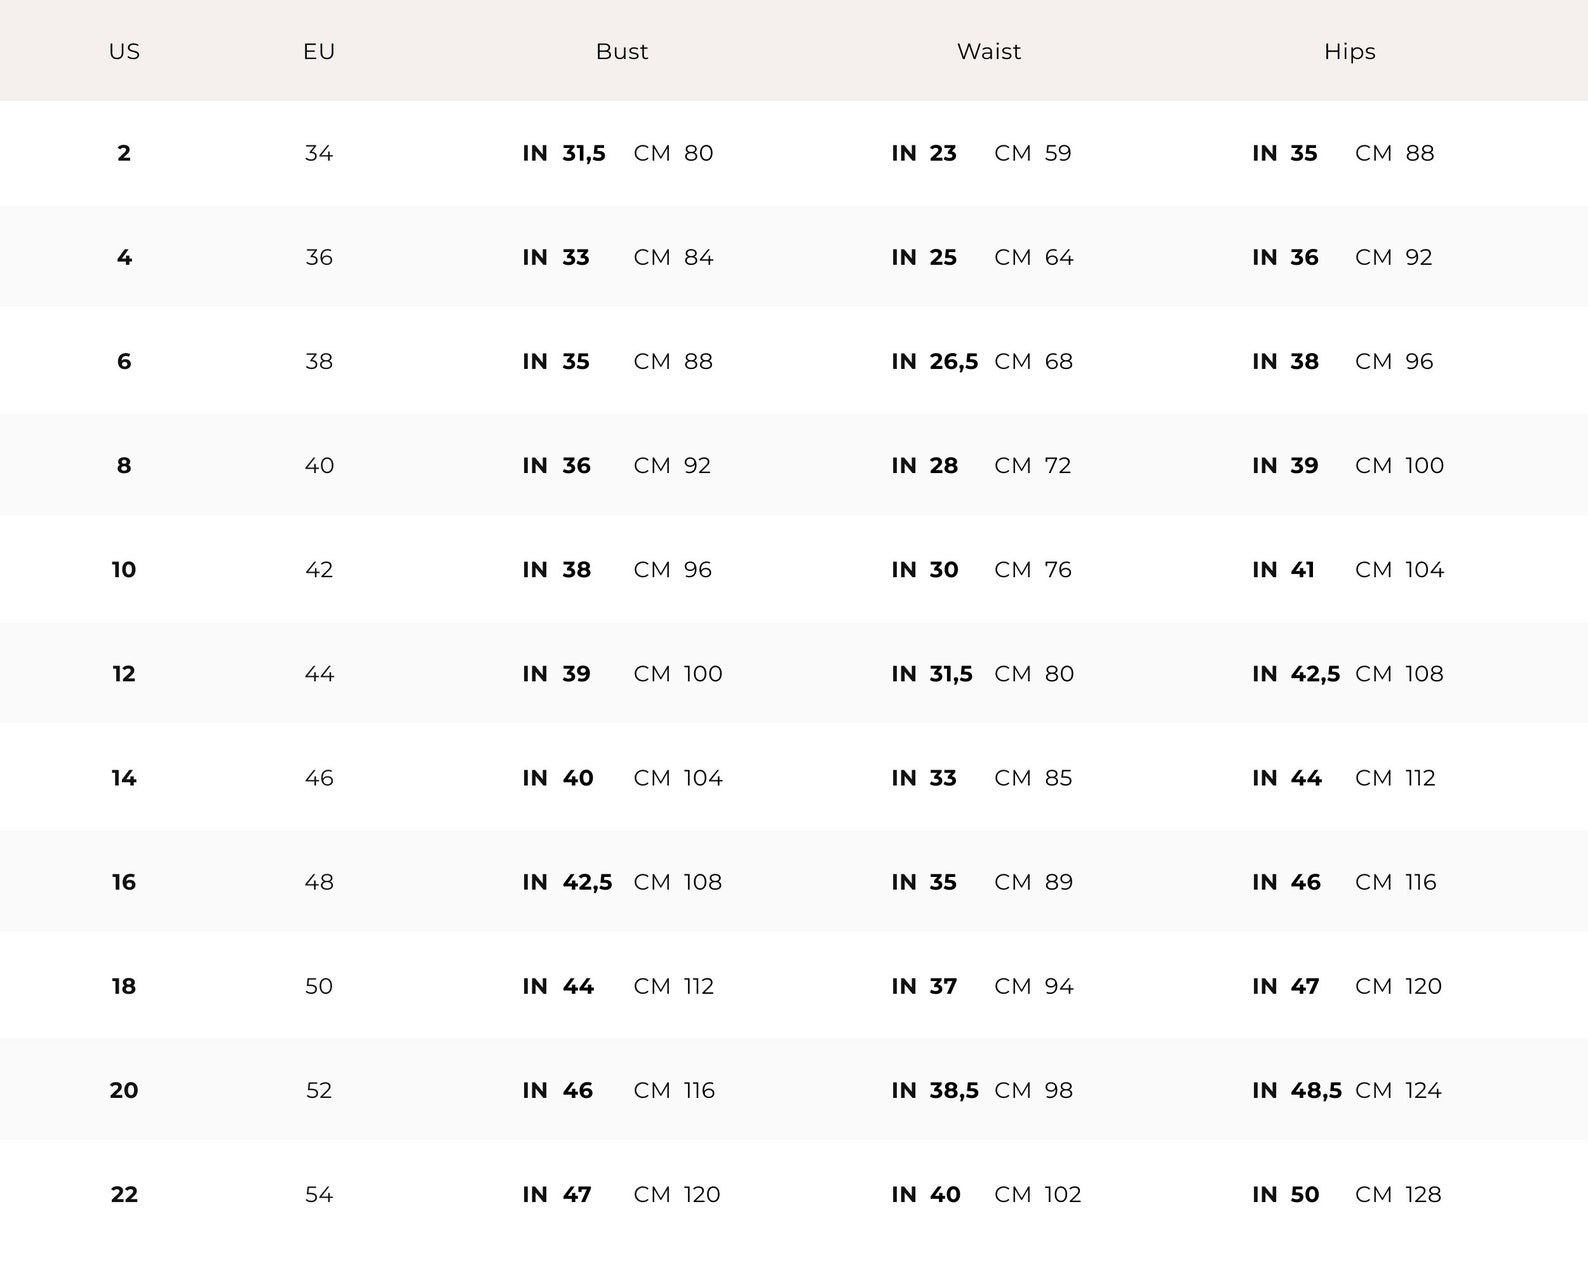Select hips value CM 100
This screenshot has width=1588, height=1270.
(x=1400, y=465)
